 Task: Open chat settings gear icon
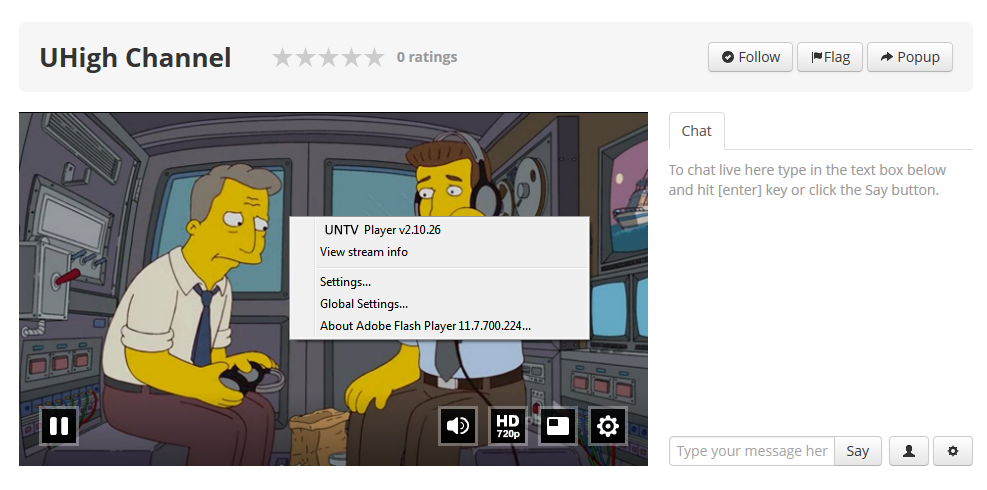click(x=952, y=451)
